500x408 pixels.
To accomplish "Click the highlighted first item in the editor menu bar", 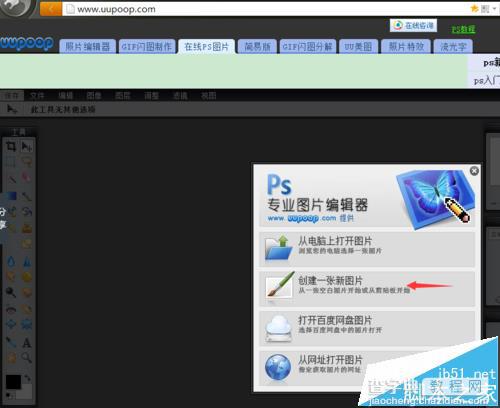I will (12, 96).
